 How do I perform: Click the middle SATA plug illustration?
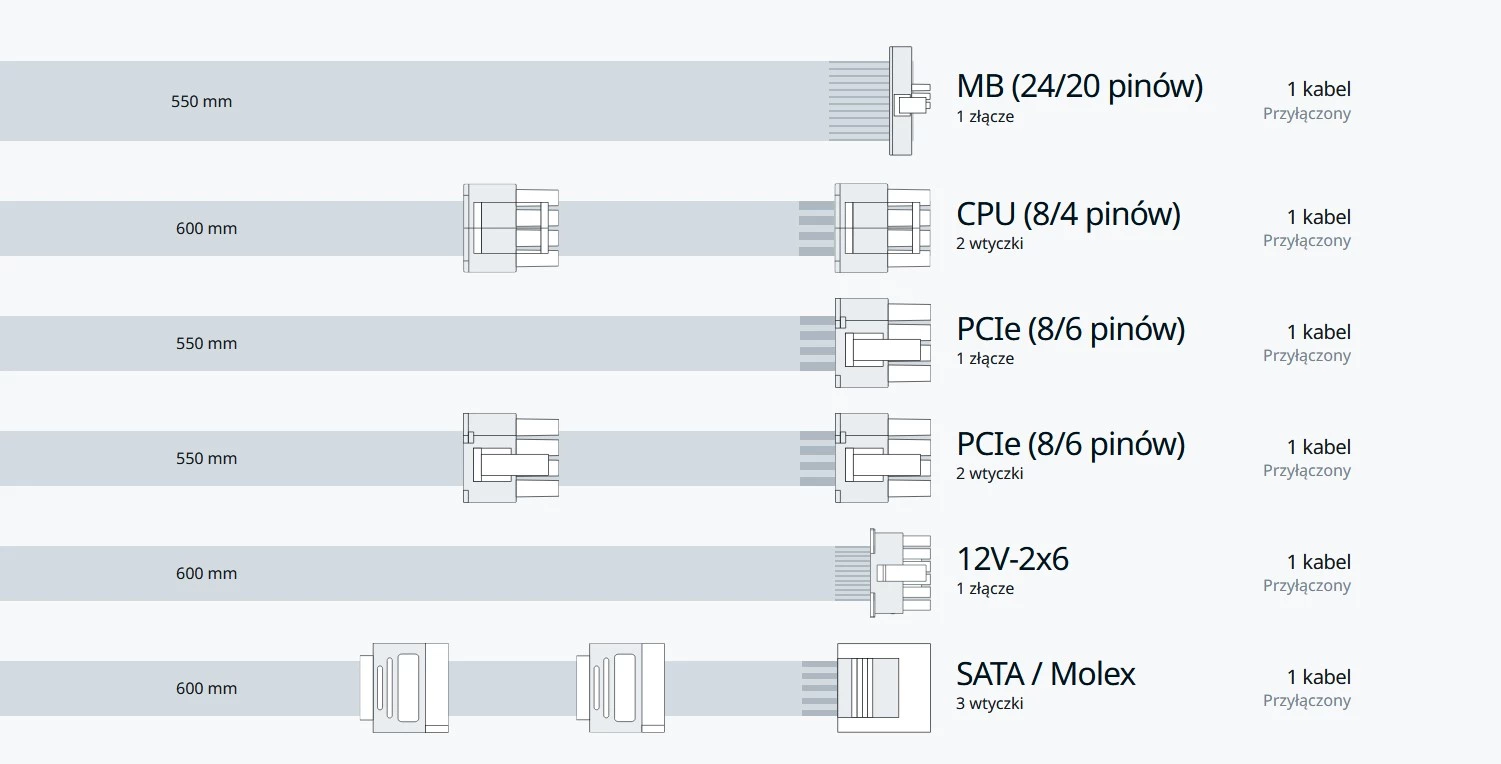tap(620, 688)
